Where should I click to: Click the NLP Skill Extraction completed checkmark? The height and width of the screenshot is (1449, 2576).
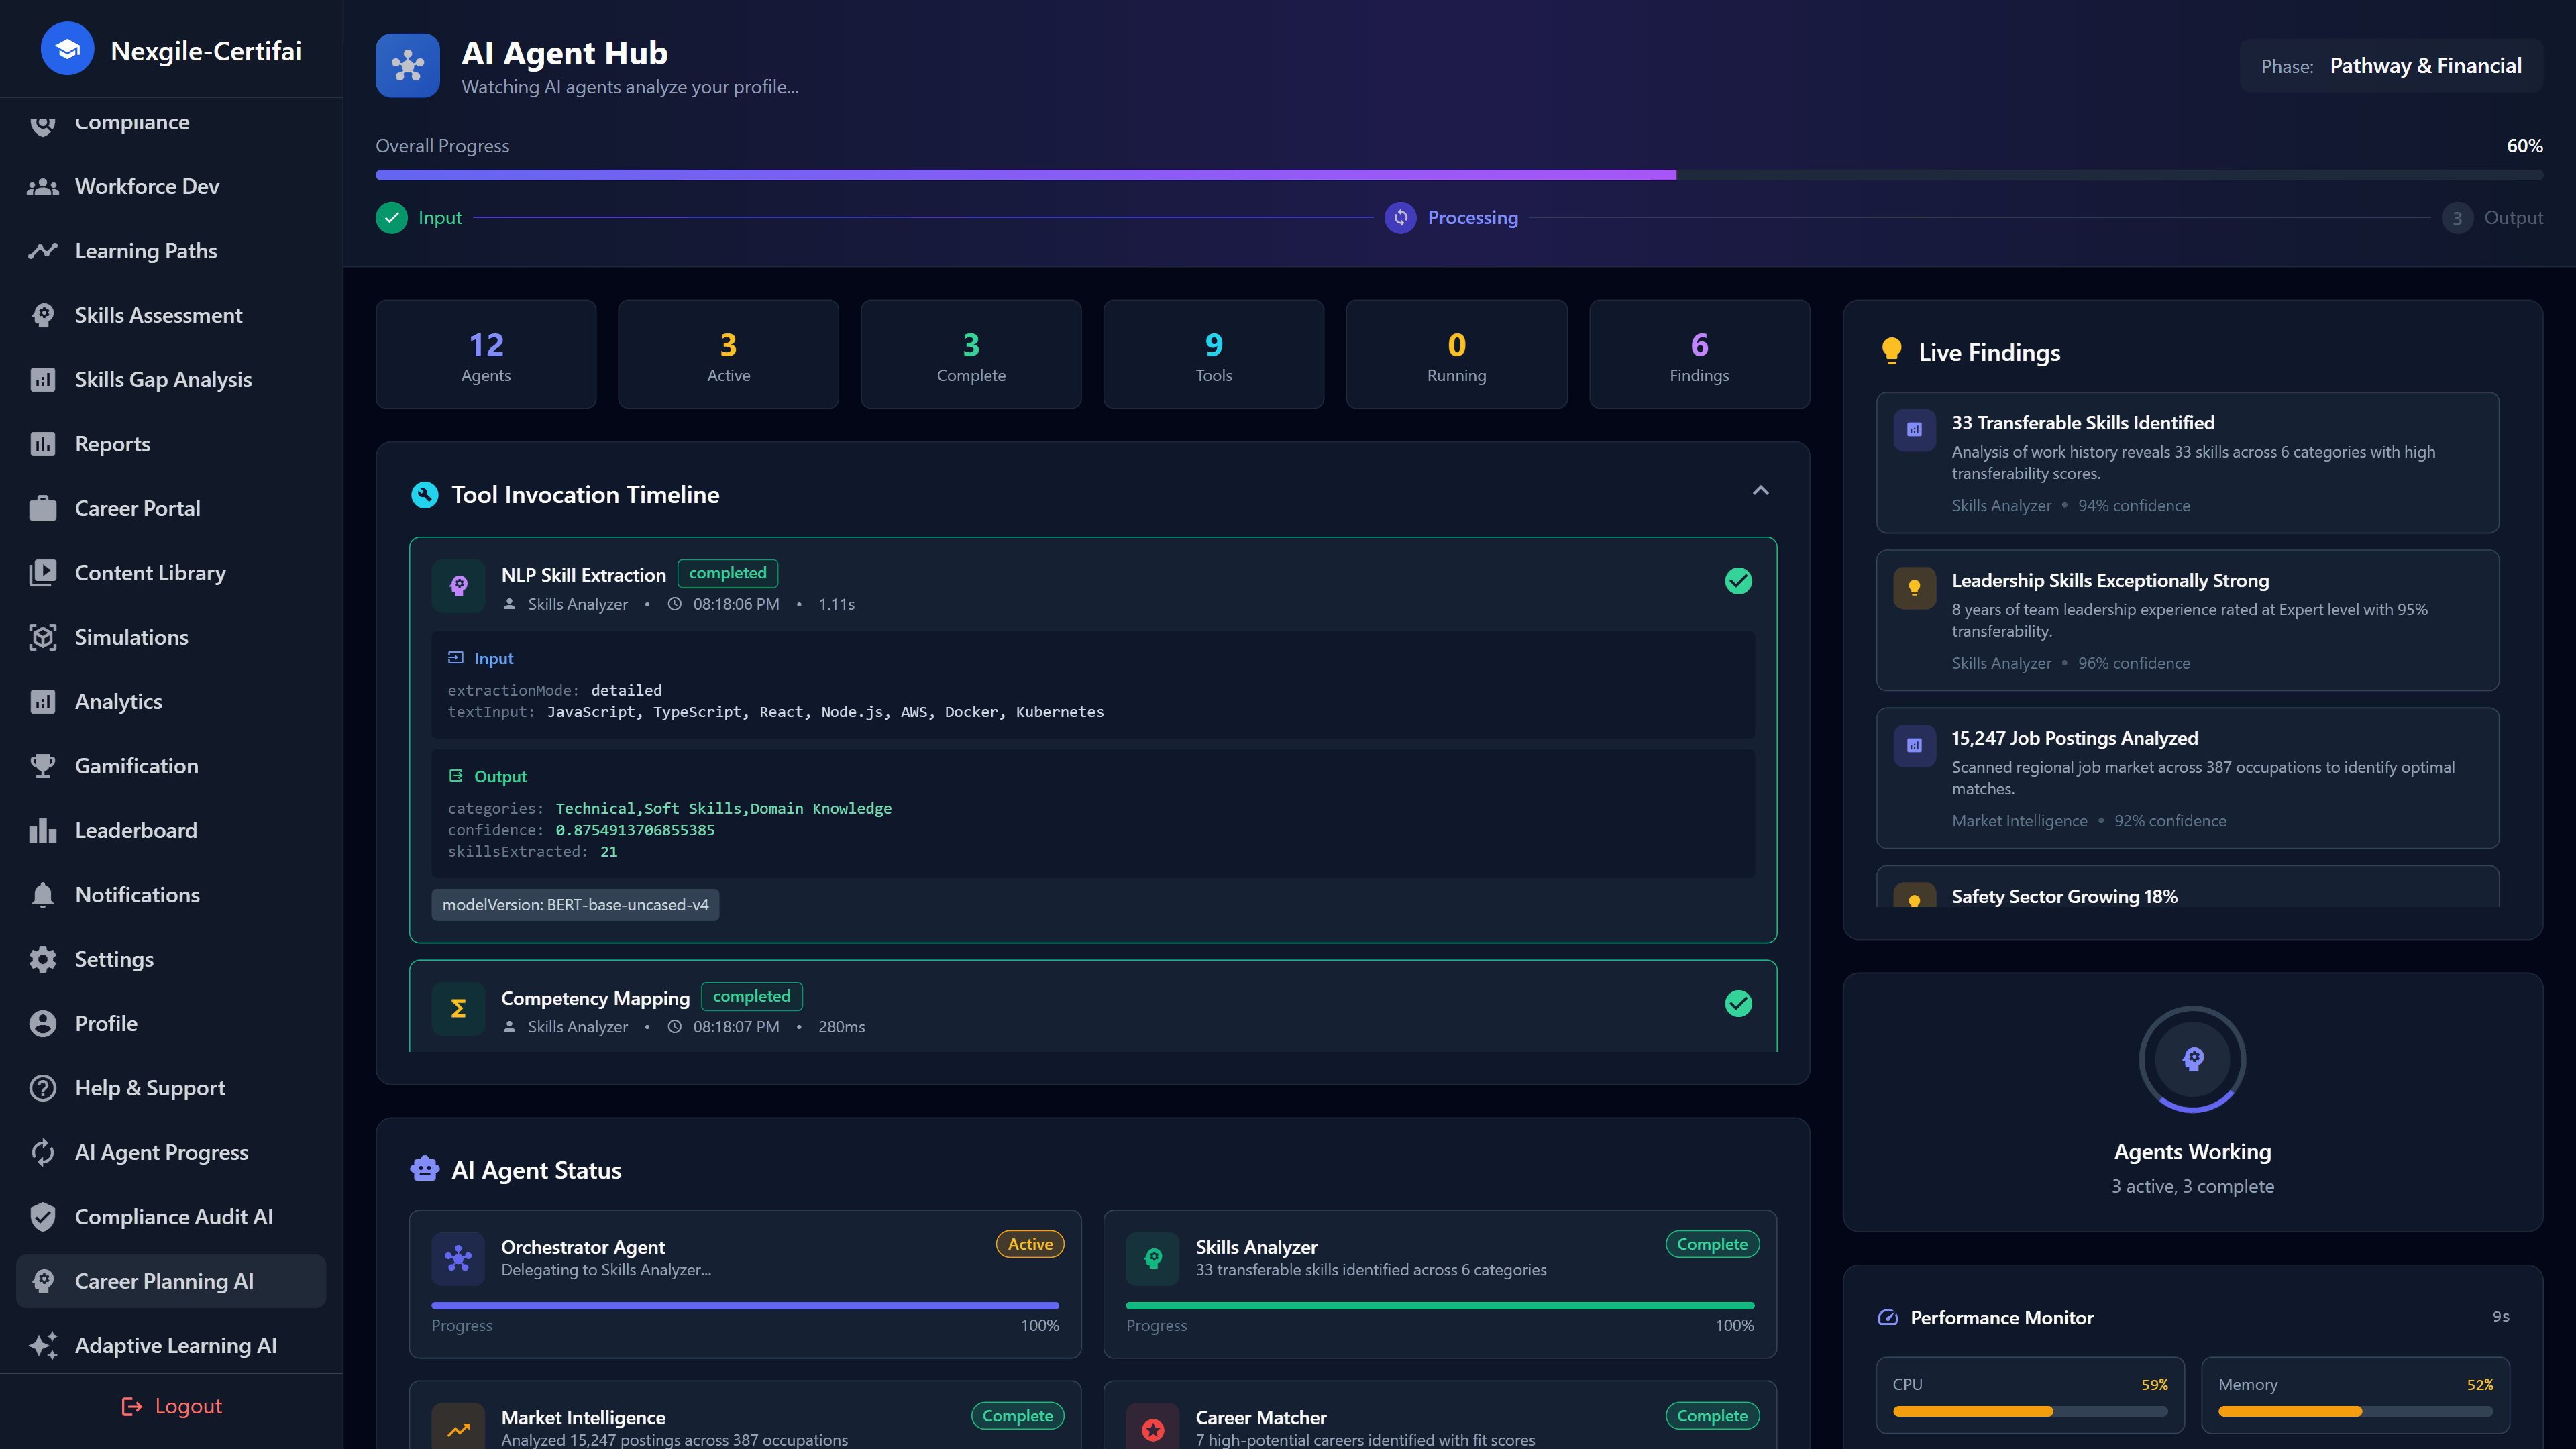click(1738, 580)
